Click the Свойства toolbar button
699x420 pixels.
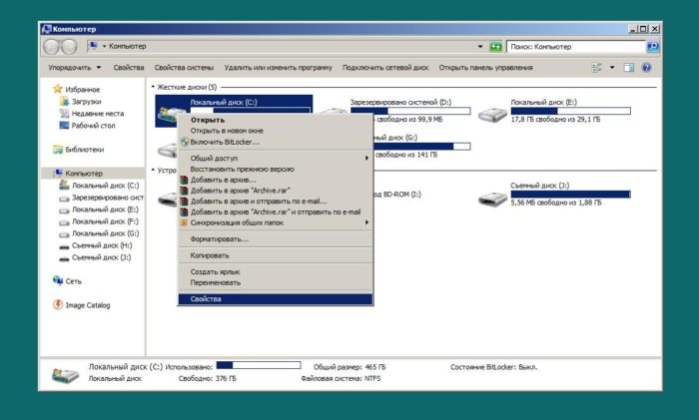(x=129, y=68)
